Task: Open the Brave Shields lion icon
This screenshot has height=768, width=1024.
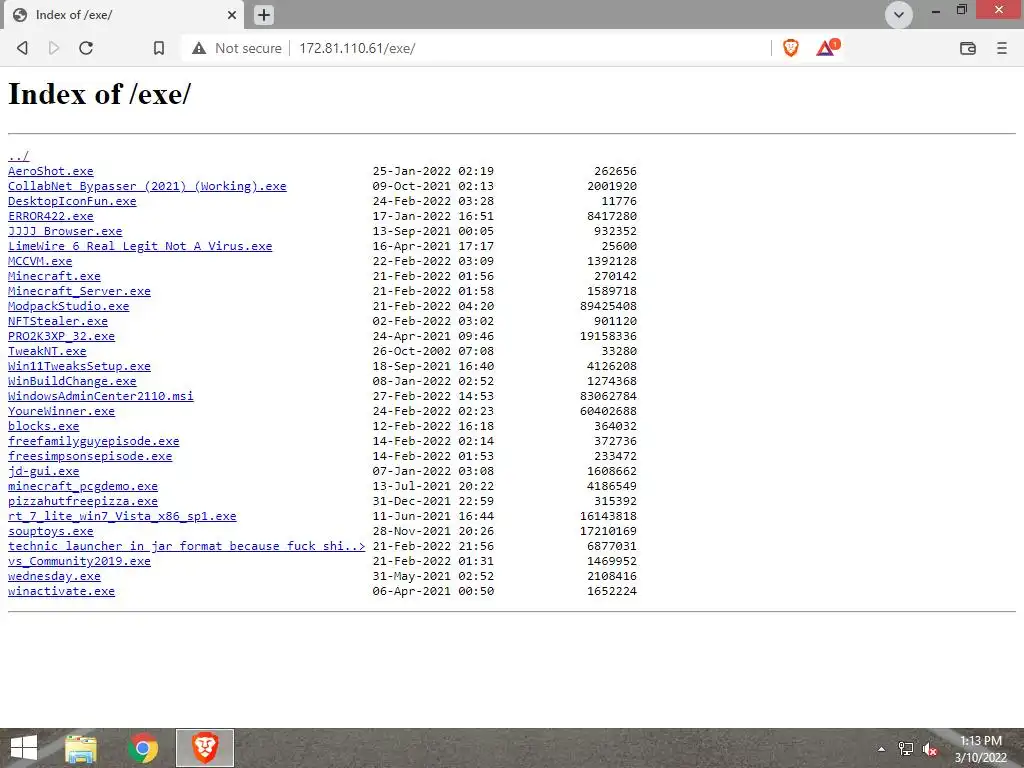Action: pyautogui.click(x=791, y=48)
